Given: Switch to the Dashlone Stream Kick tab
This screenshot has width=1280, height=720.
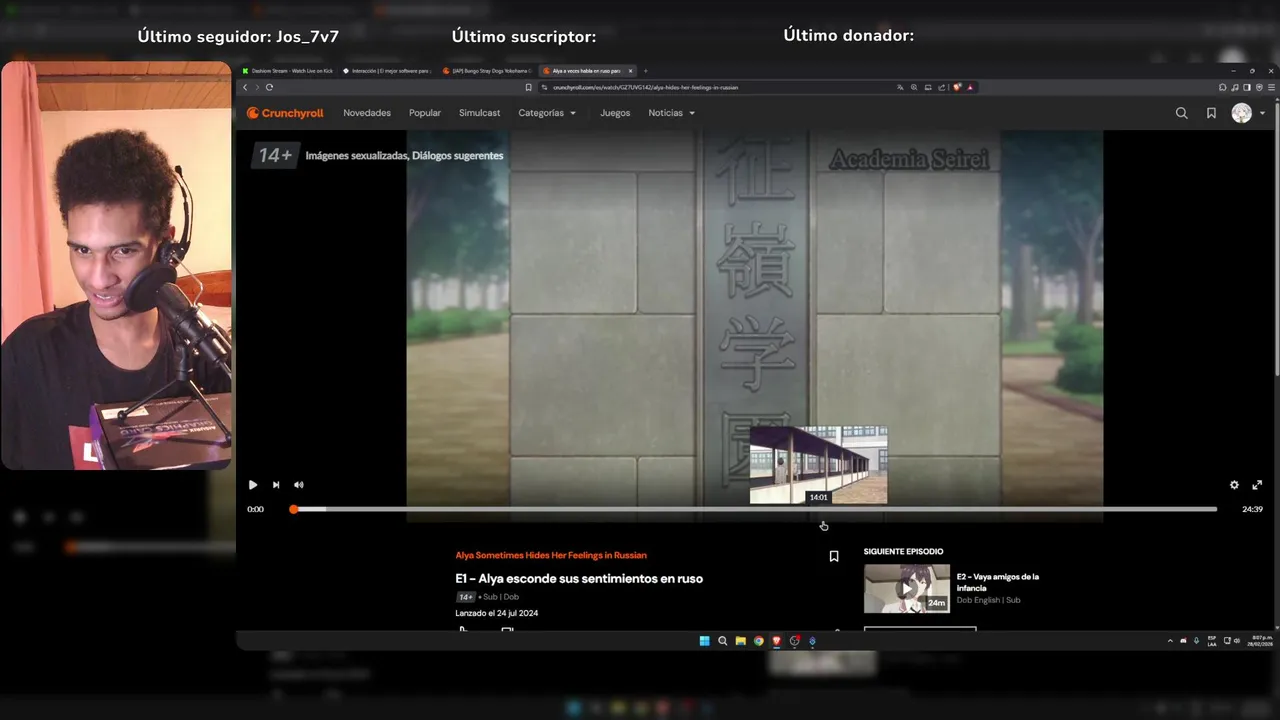Looking at the screenshot, I should pyautogui.click(x=287, y=71).
